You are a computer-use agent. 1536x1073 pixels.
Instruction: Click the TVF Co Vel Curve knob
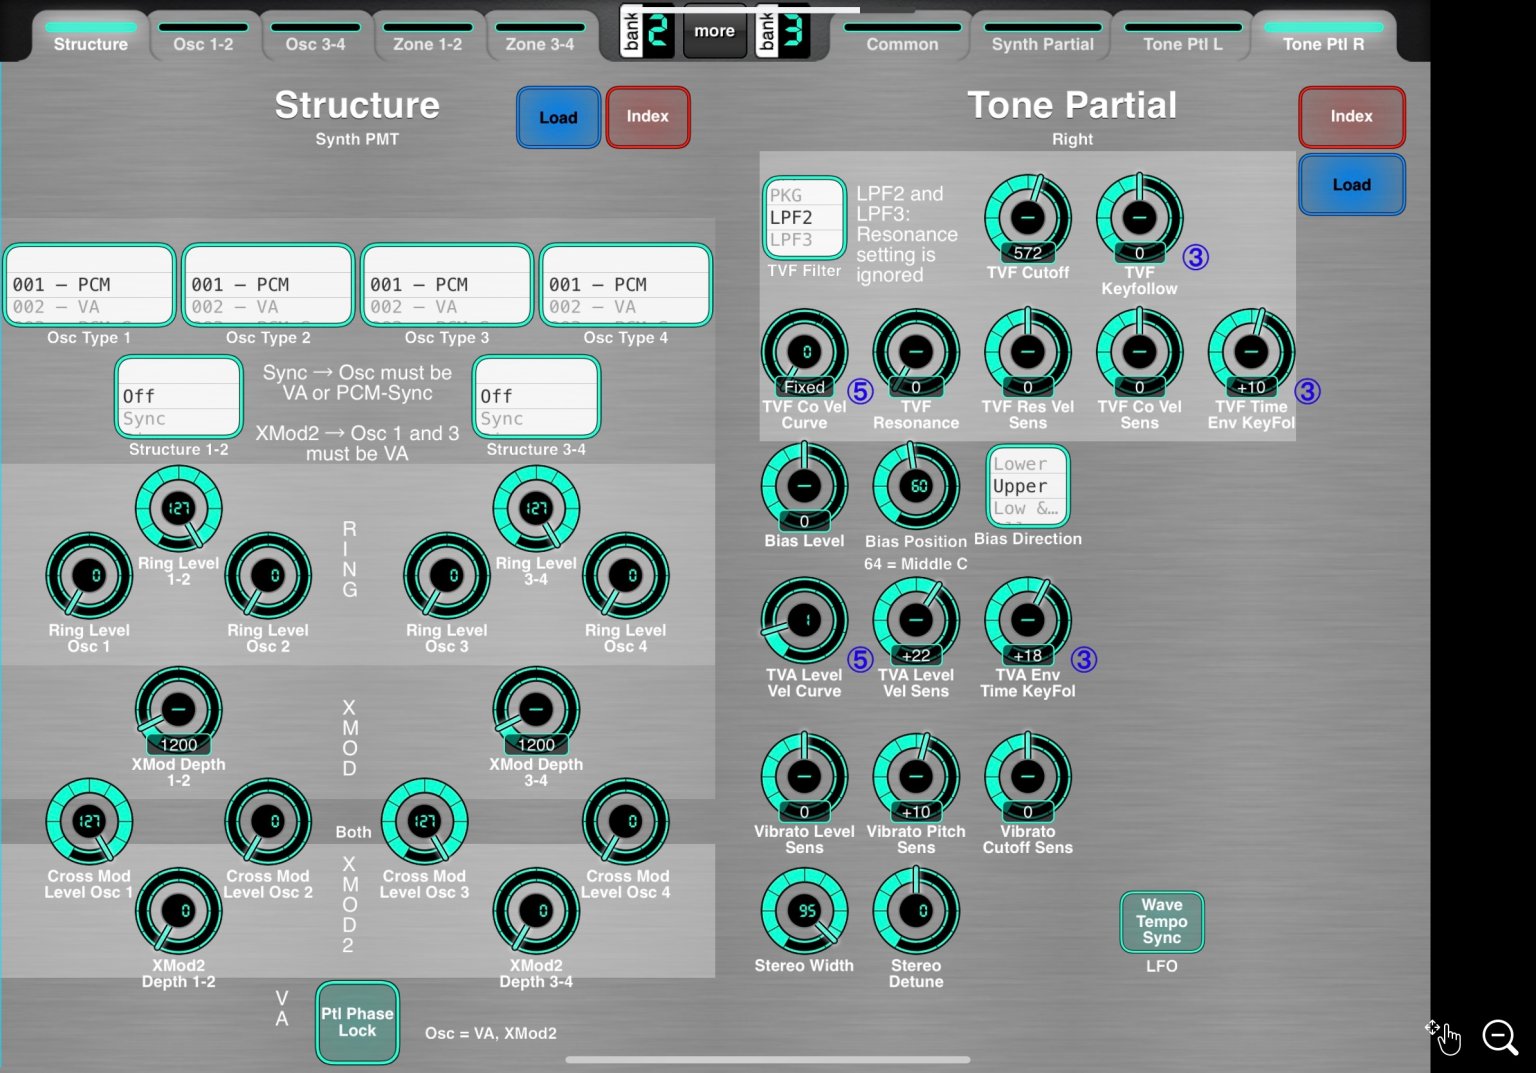coord(804,352)
